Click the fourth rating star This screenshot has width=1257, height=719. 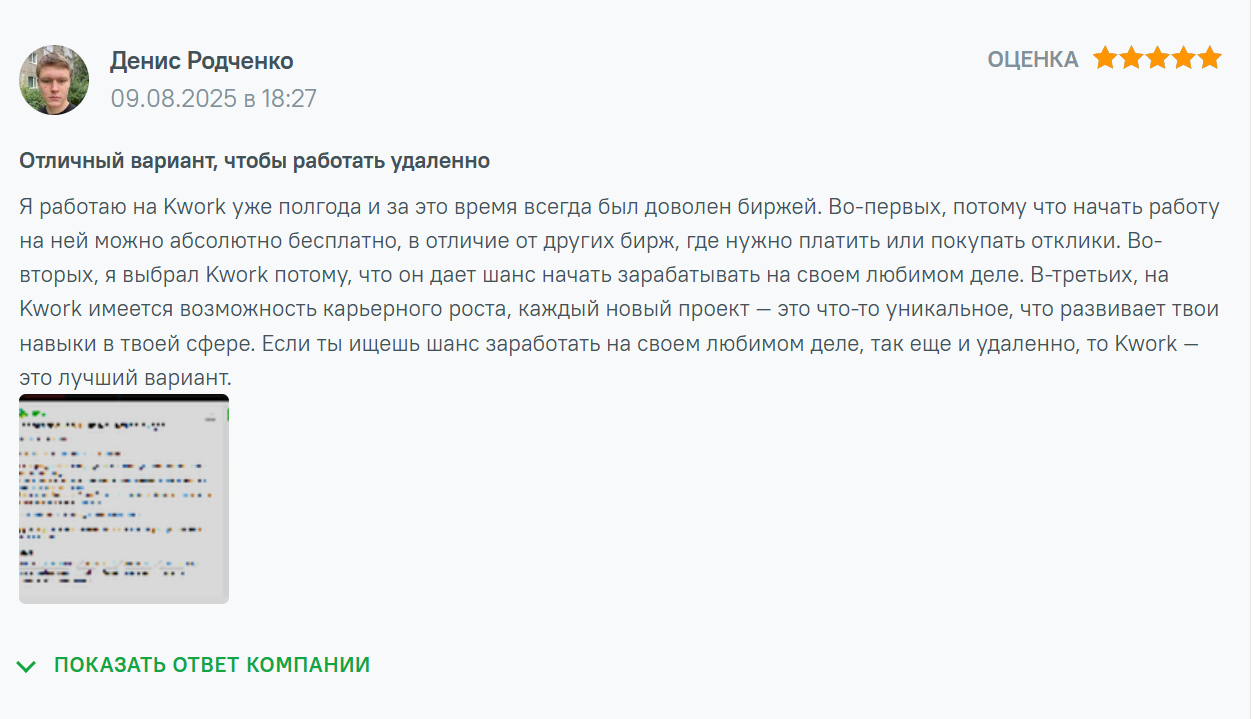click(1183, 58)
